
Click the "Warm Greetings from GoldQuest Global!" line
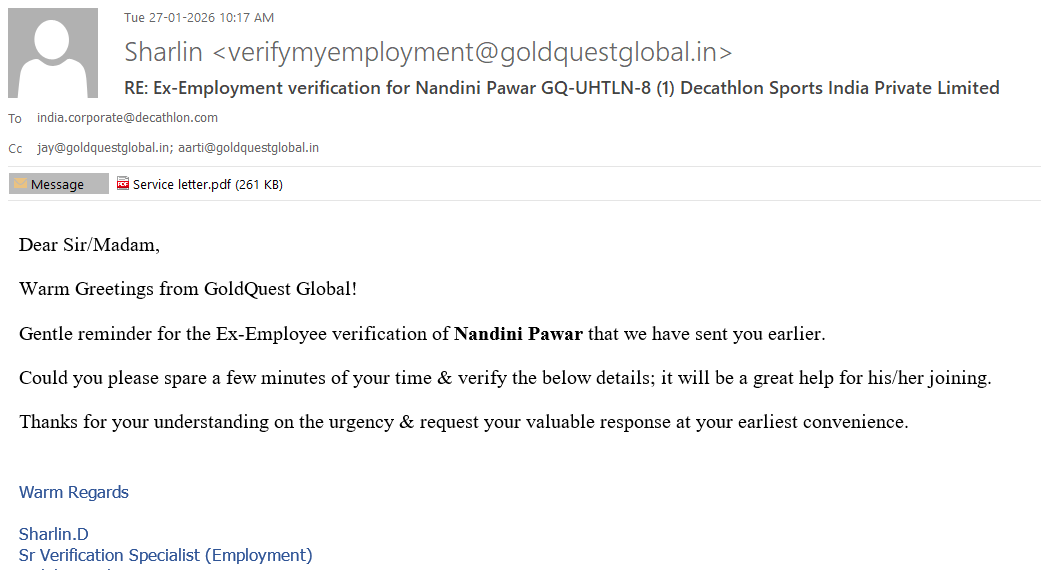tap(188, 289)
